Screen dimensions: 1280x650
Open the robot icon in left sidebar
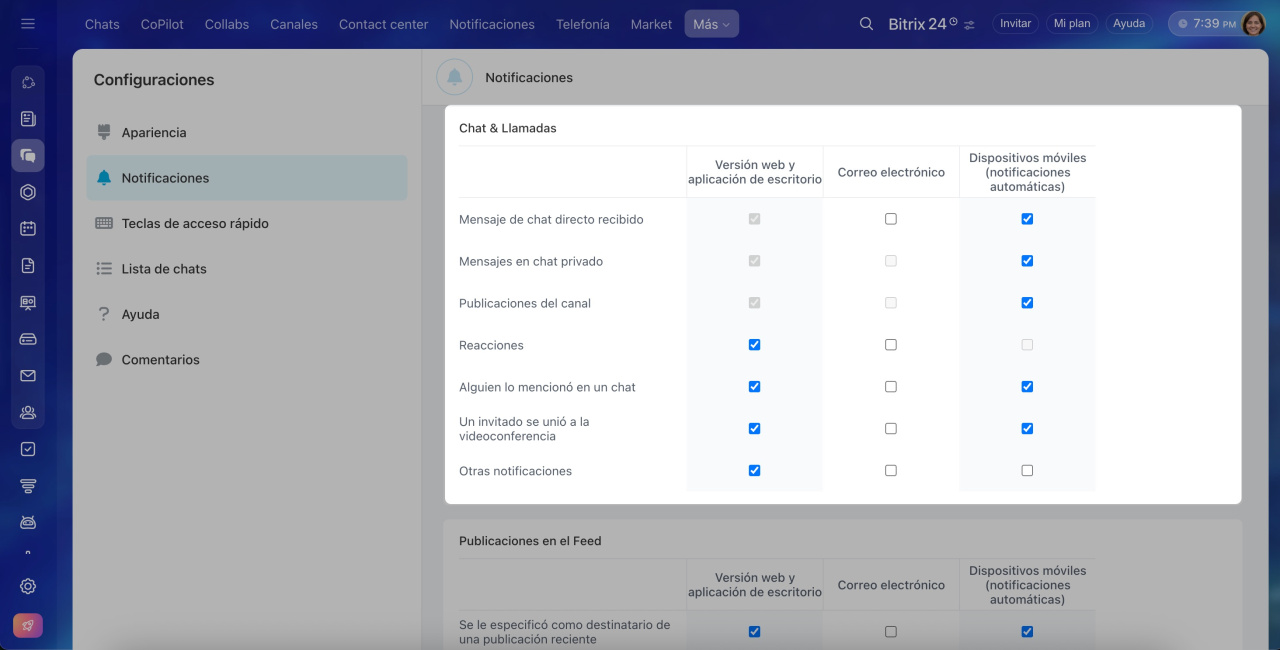click(x=28, y=522)
